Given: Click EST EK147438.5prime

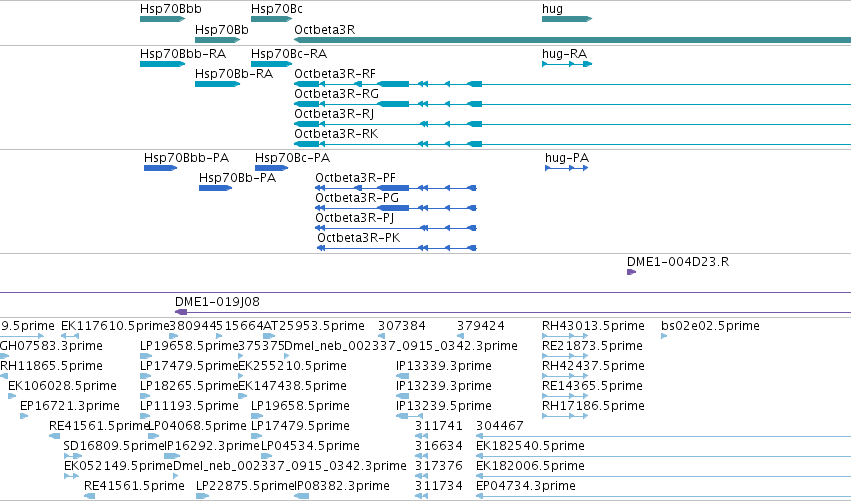Looking at the screenshot, I should coord(293,386).
